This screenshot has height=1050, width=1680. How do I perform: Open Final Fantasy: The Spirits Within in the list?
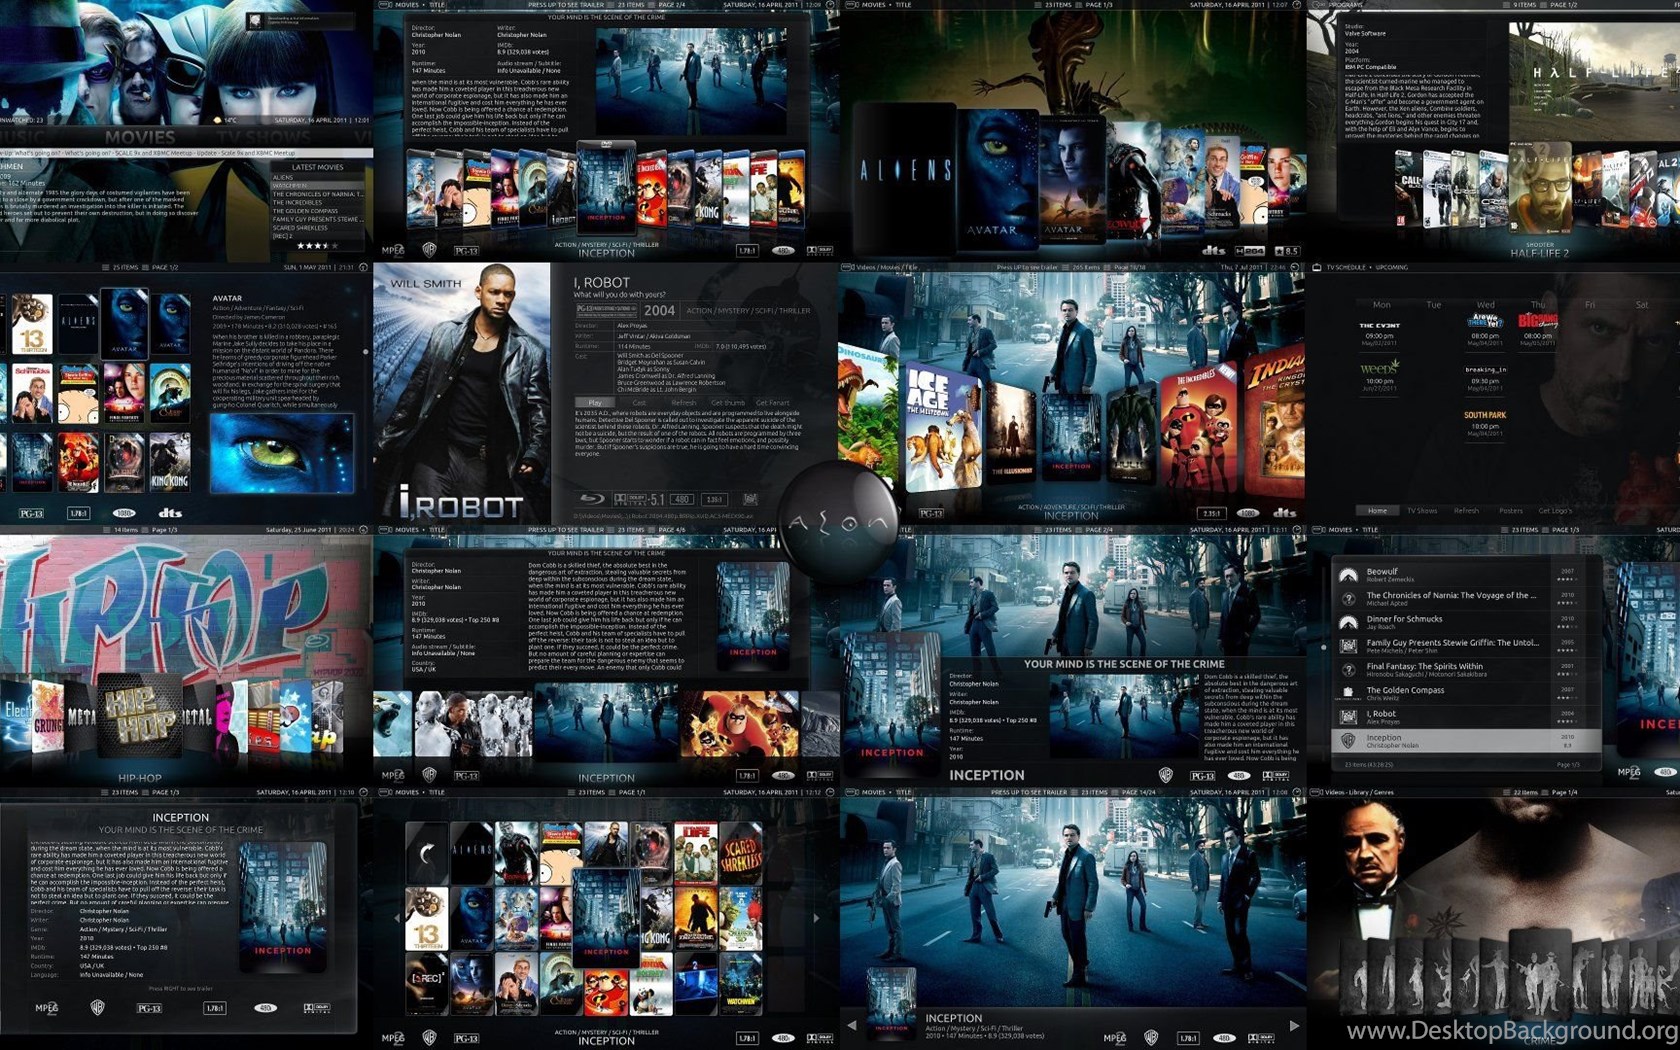pos(1467,669)
